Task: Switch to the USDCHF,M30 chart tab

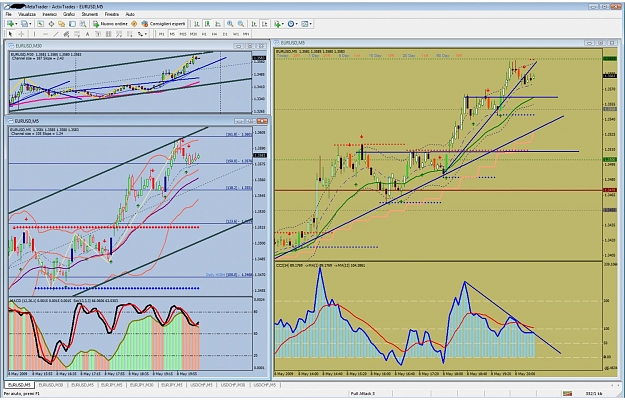Action: point(233,385)
